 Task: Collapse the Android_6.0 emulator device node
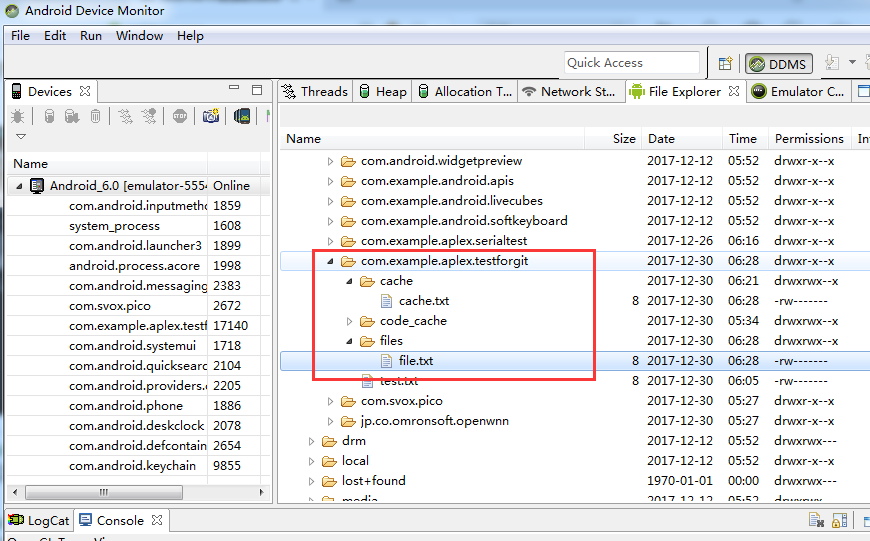click(x=19, y=186)
